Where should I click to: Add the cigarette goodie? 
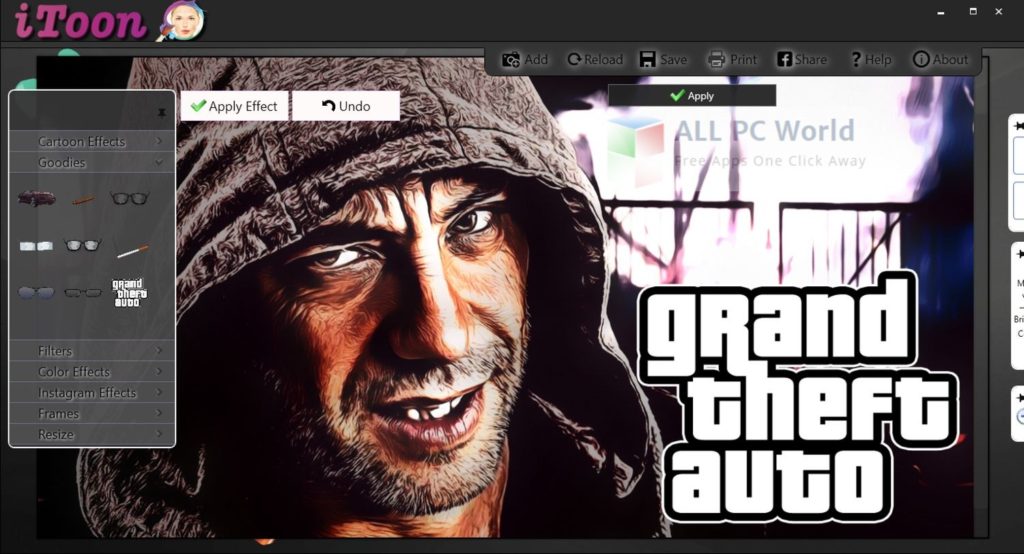point(133,250)
